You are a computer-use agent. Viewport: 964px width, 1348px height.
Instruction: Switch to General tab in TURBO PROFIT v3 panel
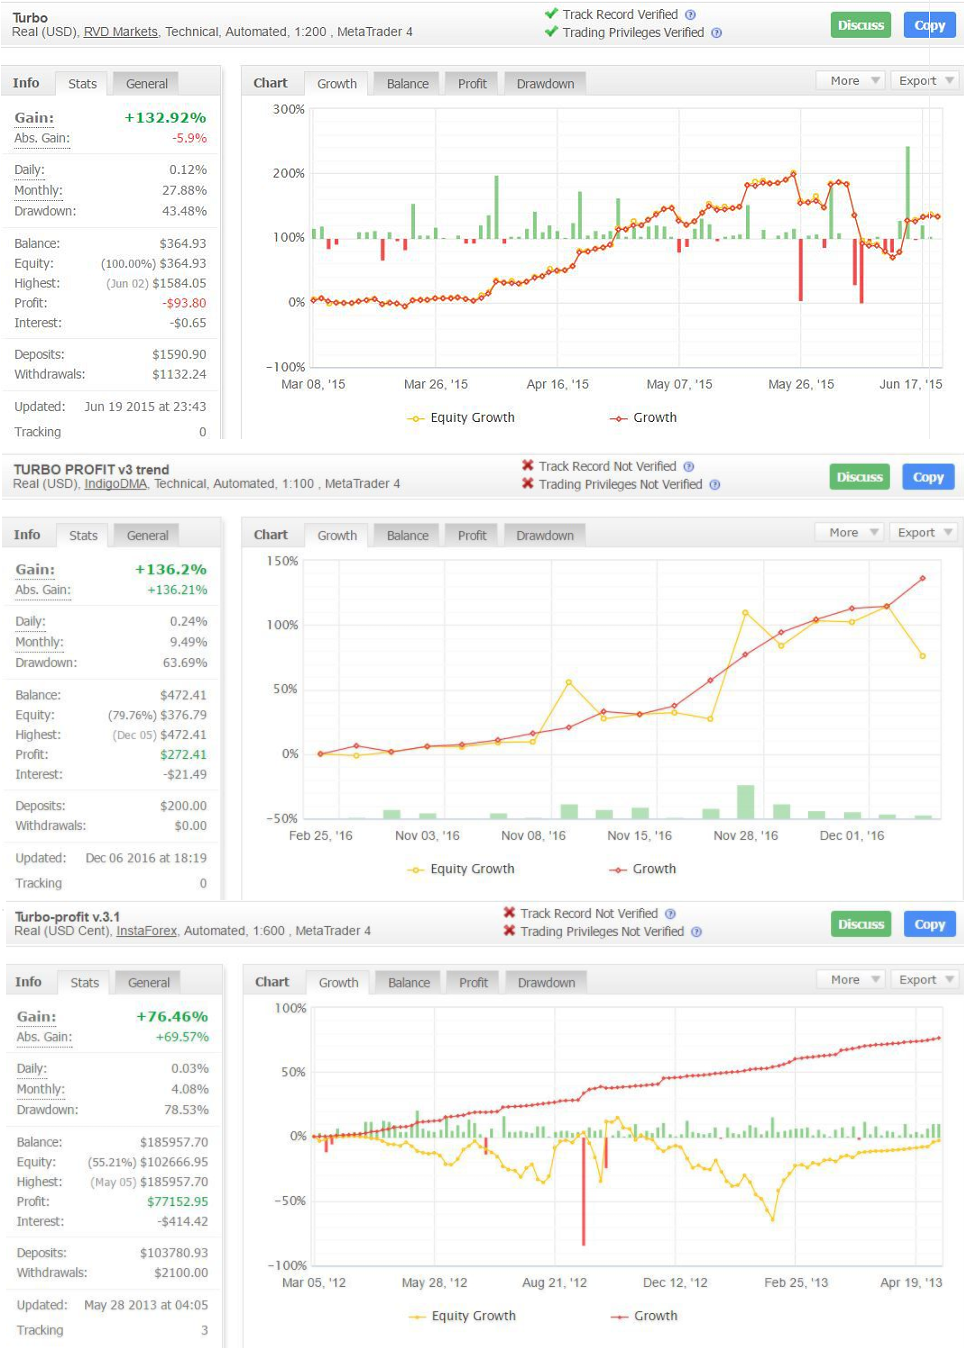[x=147, y=536]
